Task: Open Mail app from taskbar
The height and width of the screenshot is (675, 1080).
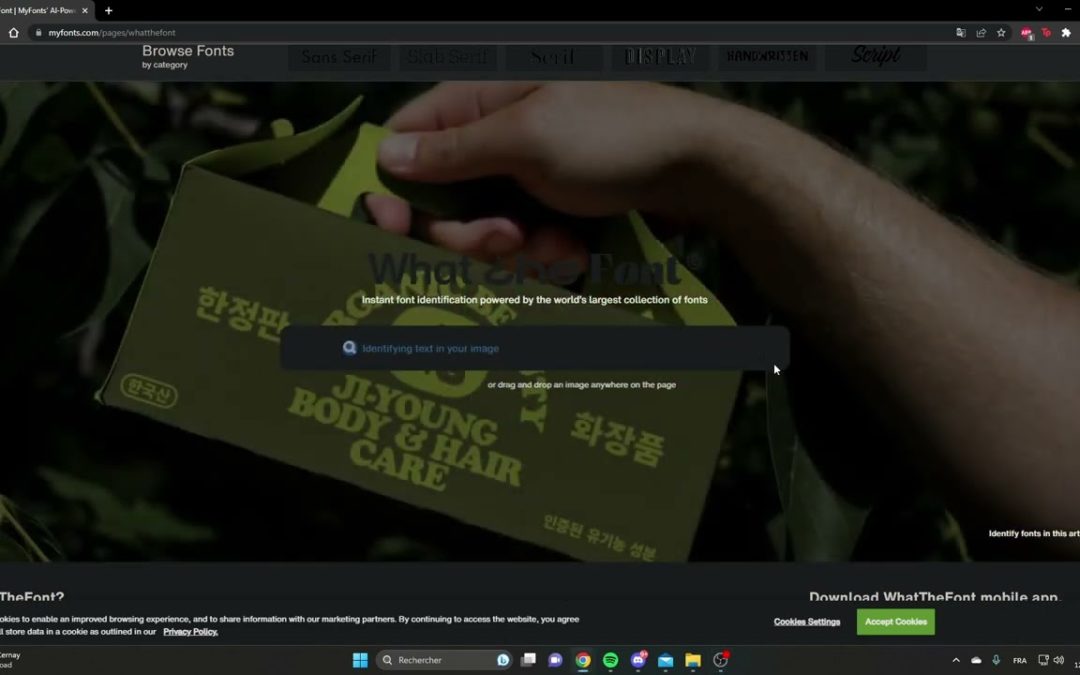Action: click(x=665, y=660)
